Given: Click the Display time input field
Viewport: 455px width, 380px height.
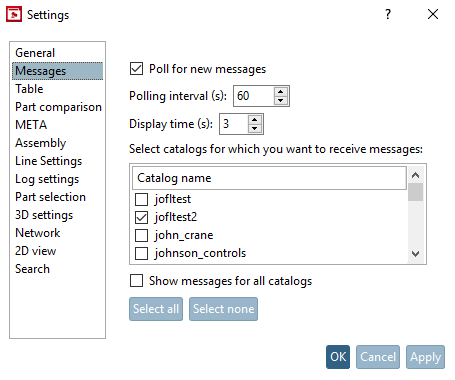Looking at the screenshot, I should (234, 124).
